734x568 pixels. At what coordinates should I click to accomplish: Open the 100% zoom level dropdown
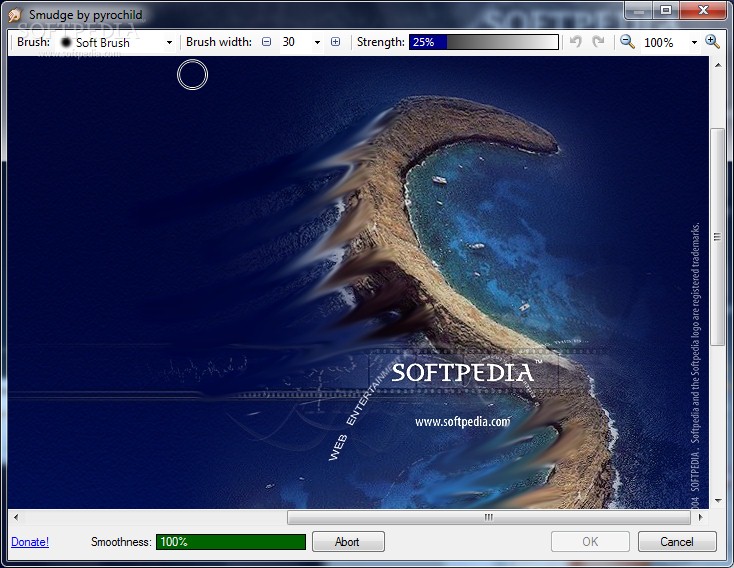(x=694, y=43)
